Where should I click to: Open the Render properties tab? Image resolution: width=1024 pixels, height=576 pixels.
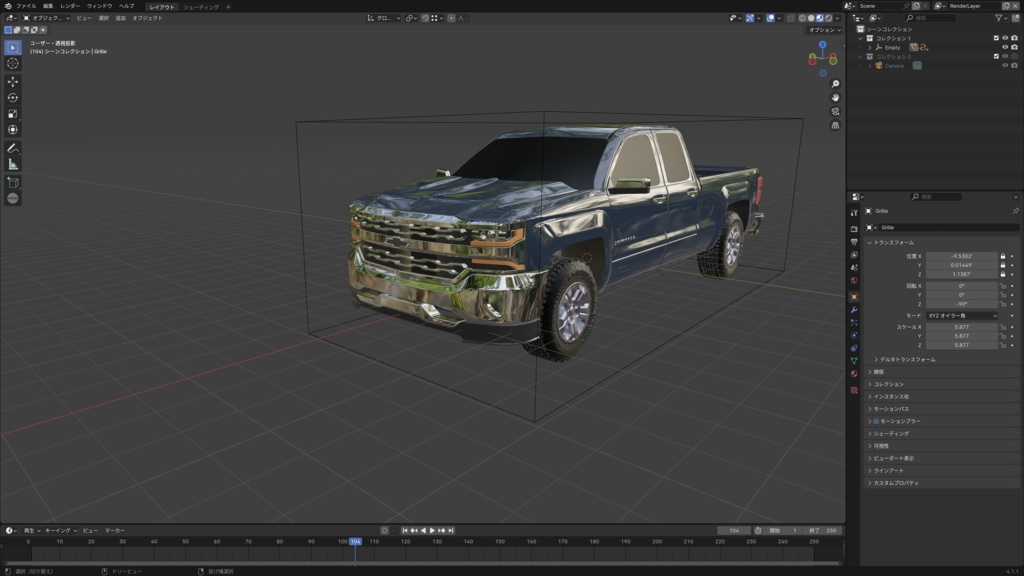tap(854, 229)
